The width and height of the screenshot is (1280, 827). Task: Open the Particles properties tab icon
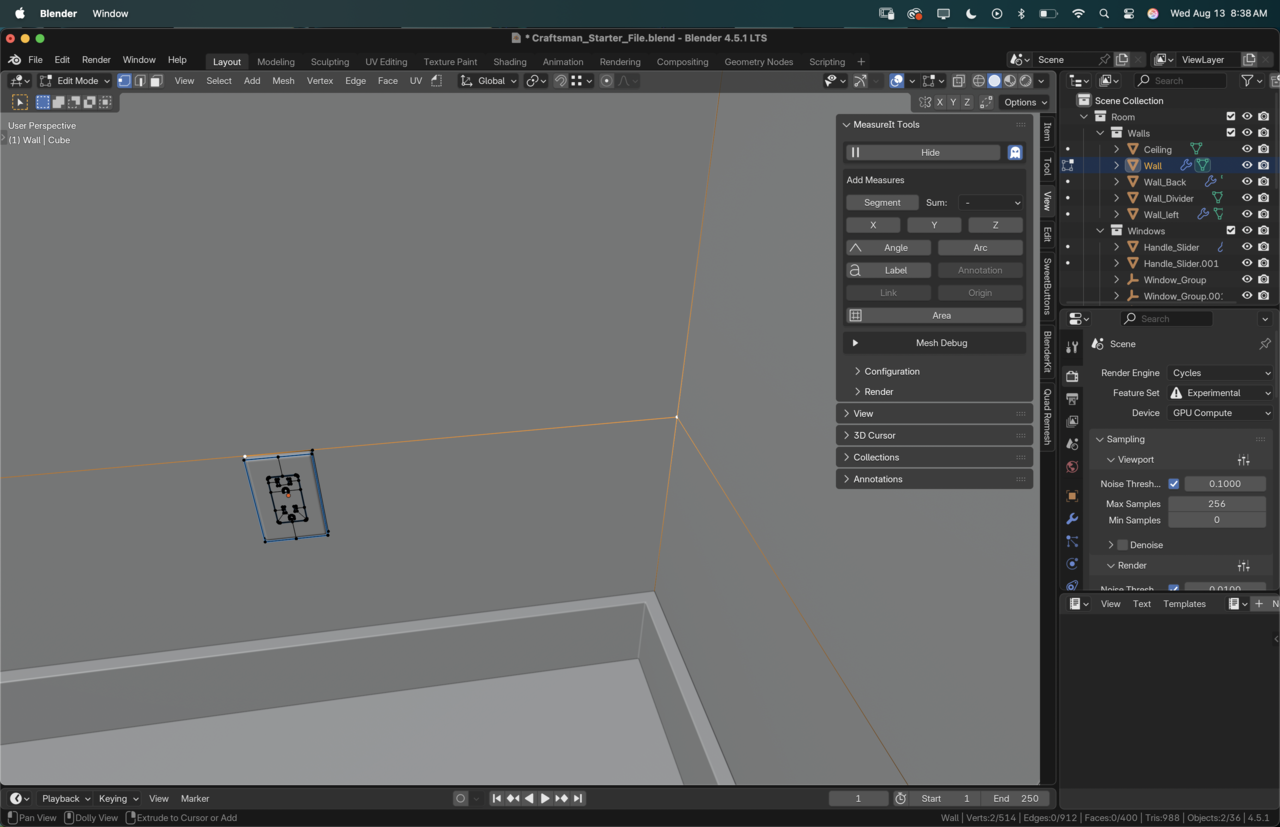coord(1072,541)
